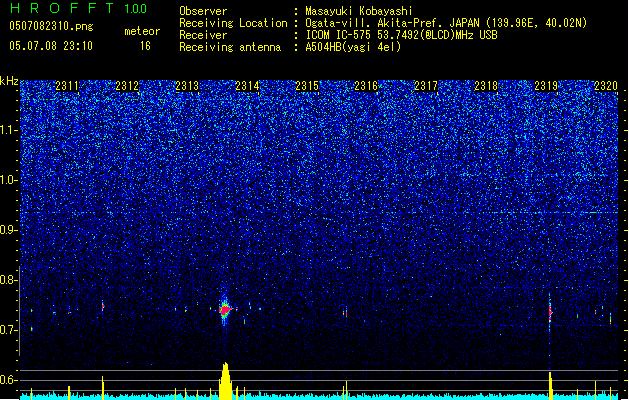Screen dimensions: 629x400
Task: Click the 1.1 kHz axis label
Action: (x=9, y=130)
